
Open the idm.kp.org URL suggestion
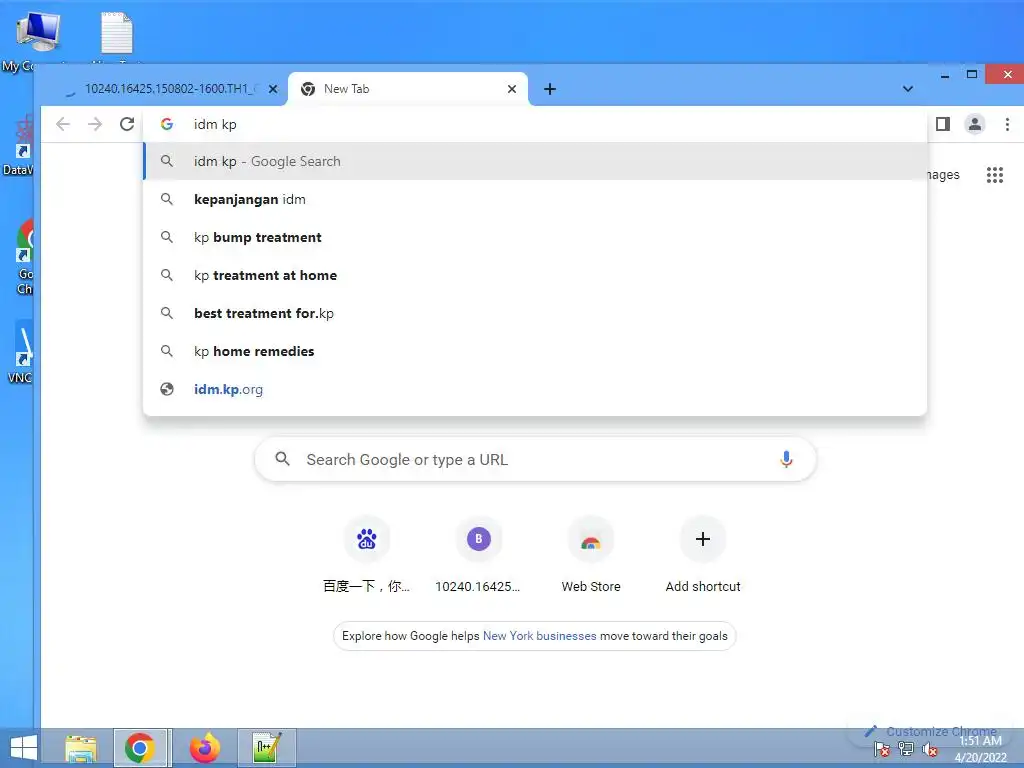(x=536, y=389)
